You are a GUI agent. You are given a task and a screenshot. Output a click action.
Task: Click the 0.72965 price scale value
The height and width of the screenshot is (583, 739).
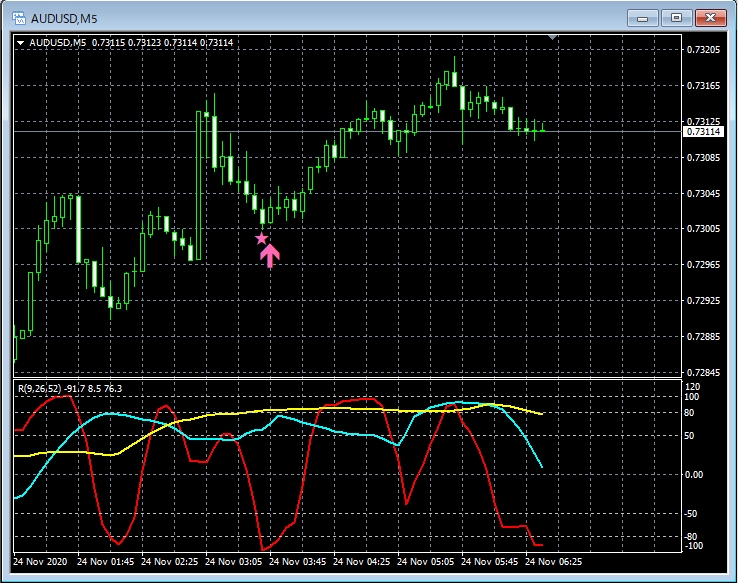pos(704,264)
